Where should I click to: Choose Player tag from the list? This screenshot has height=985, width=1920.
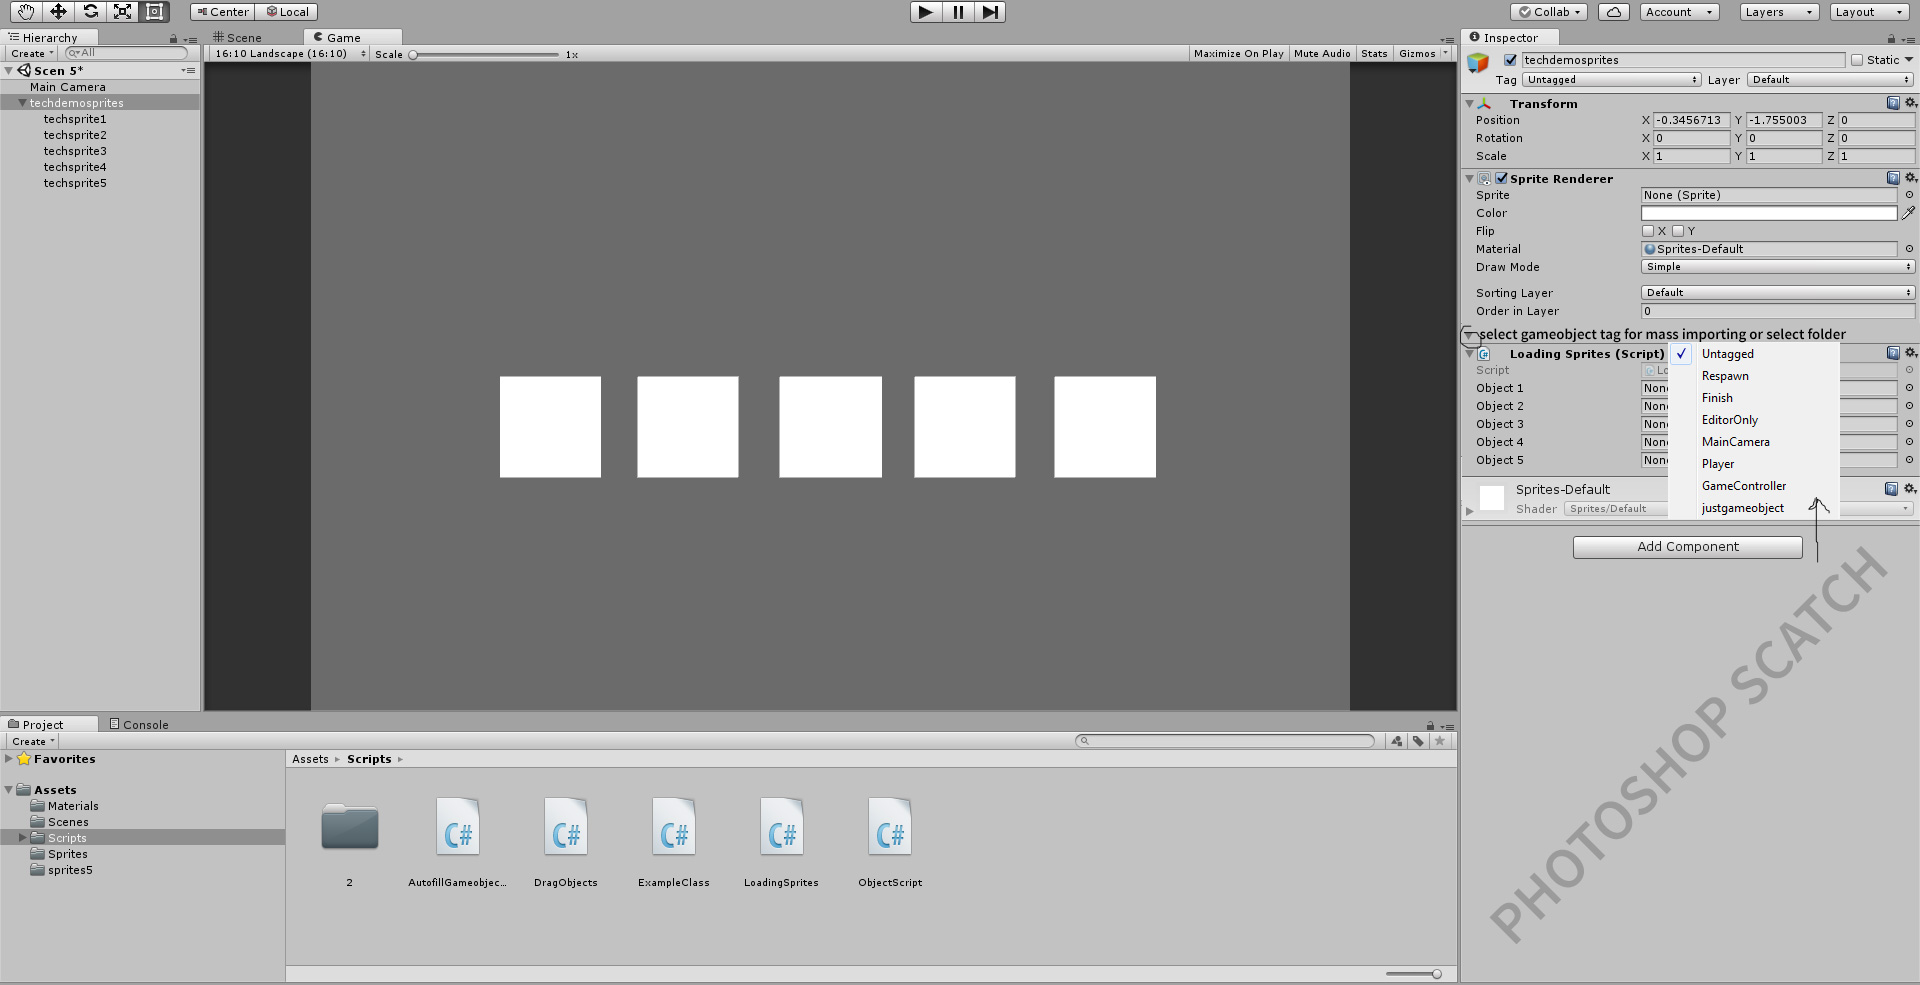tap(1718, 464)
